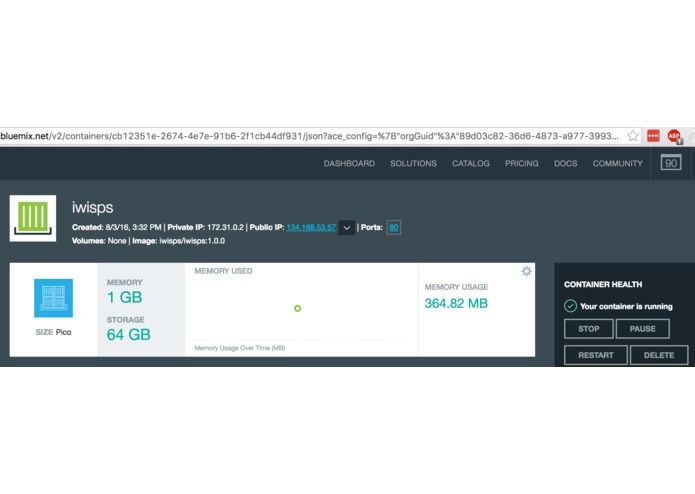The width and height of the screenshot is (695, 494).
Task: Click the iwisps container title
Action: coord(93,208)
